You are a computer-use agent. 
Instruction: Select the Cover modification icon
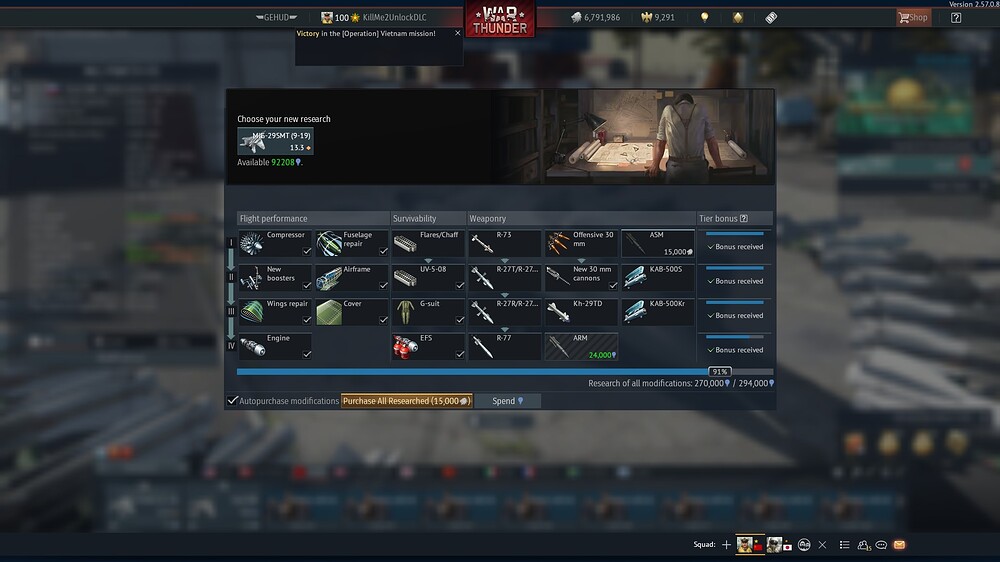[329, 313]
